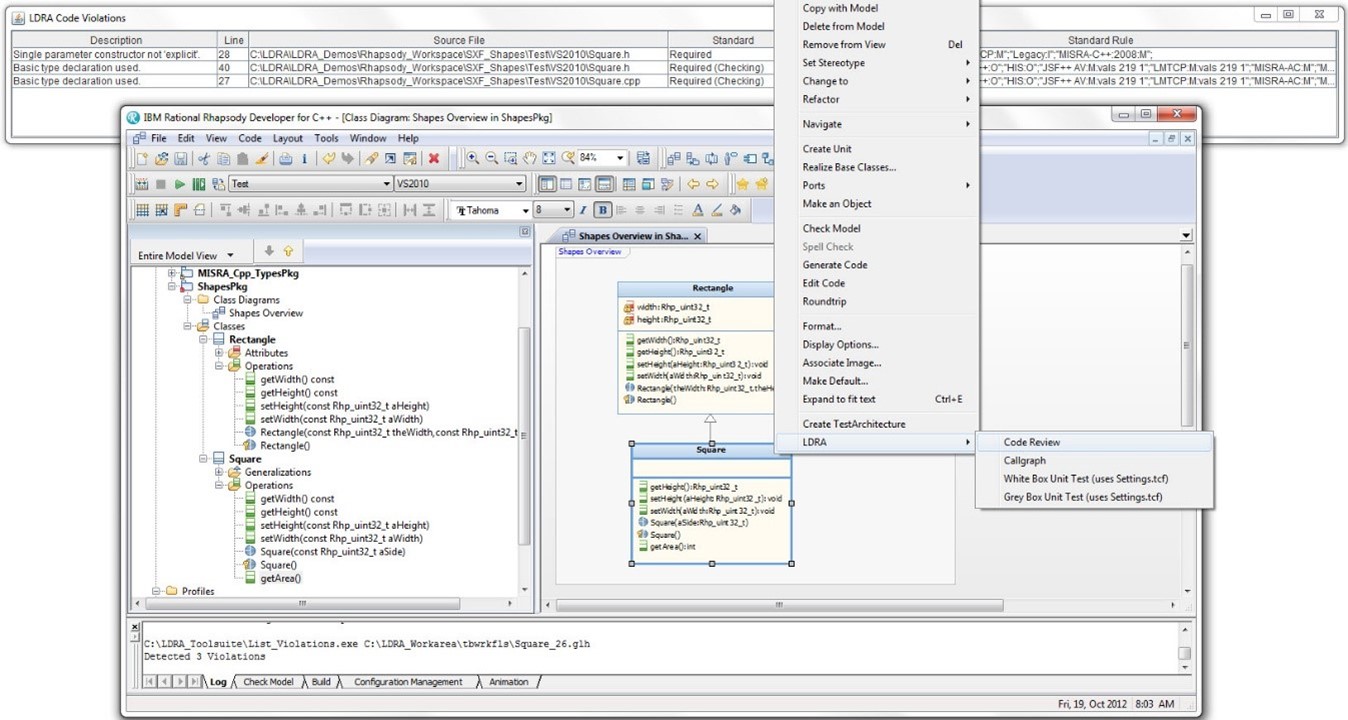Select the Pan hand tool
Screen dimensions: 1348x720
pos(530,158)
